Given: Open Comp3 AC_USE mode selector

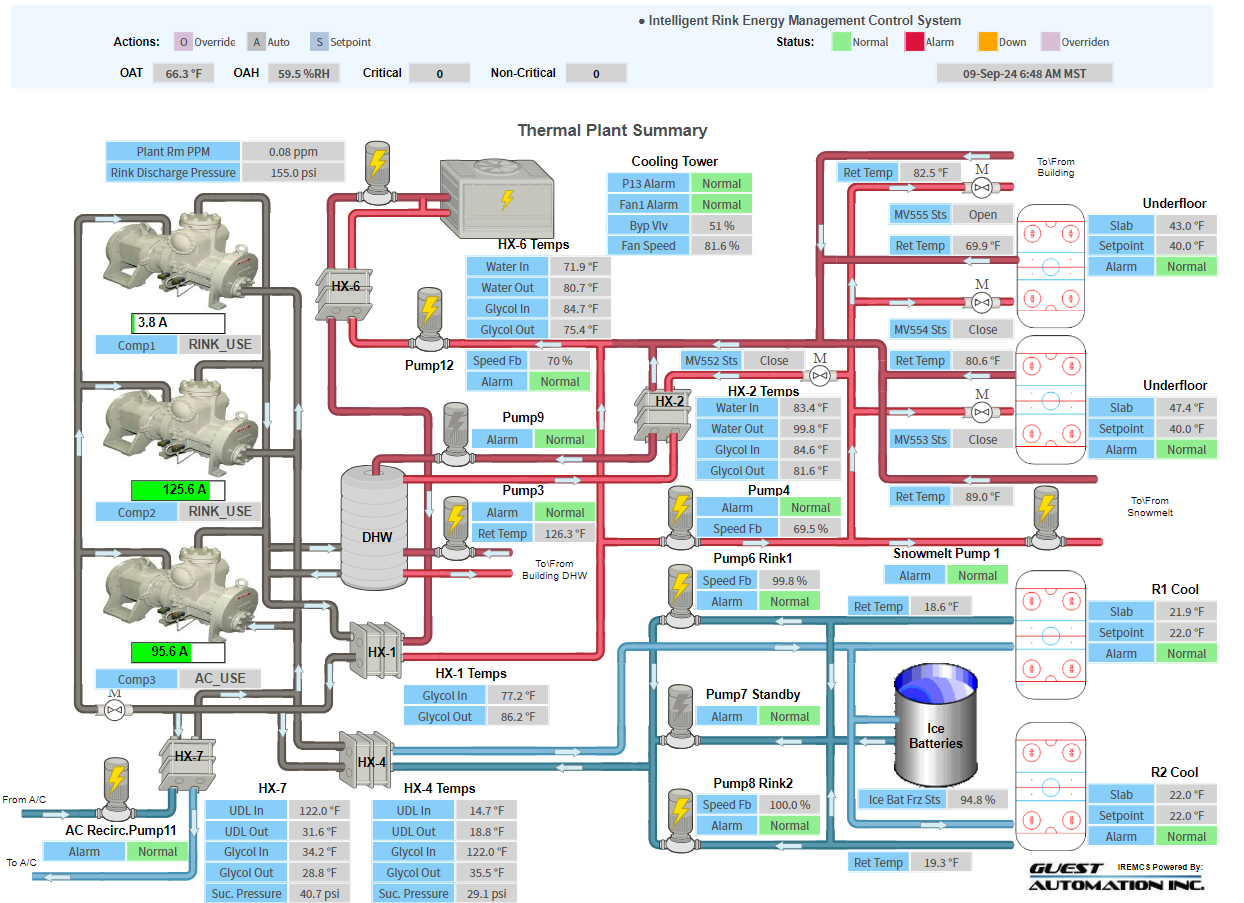Looking at the screenshot, I should pos(219,679).
